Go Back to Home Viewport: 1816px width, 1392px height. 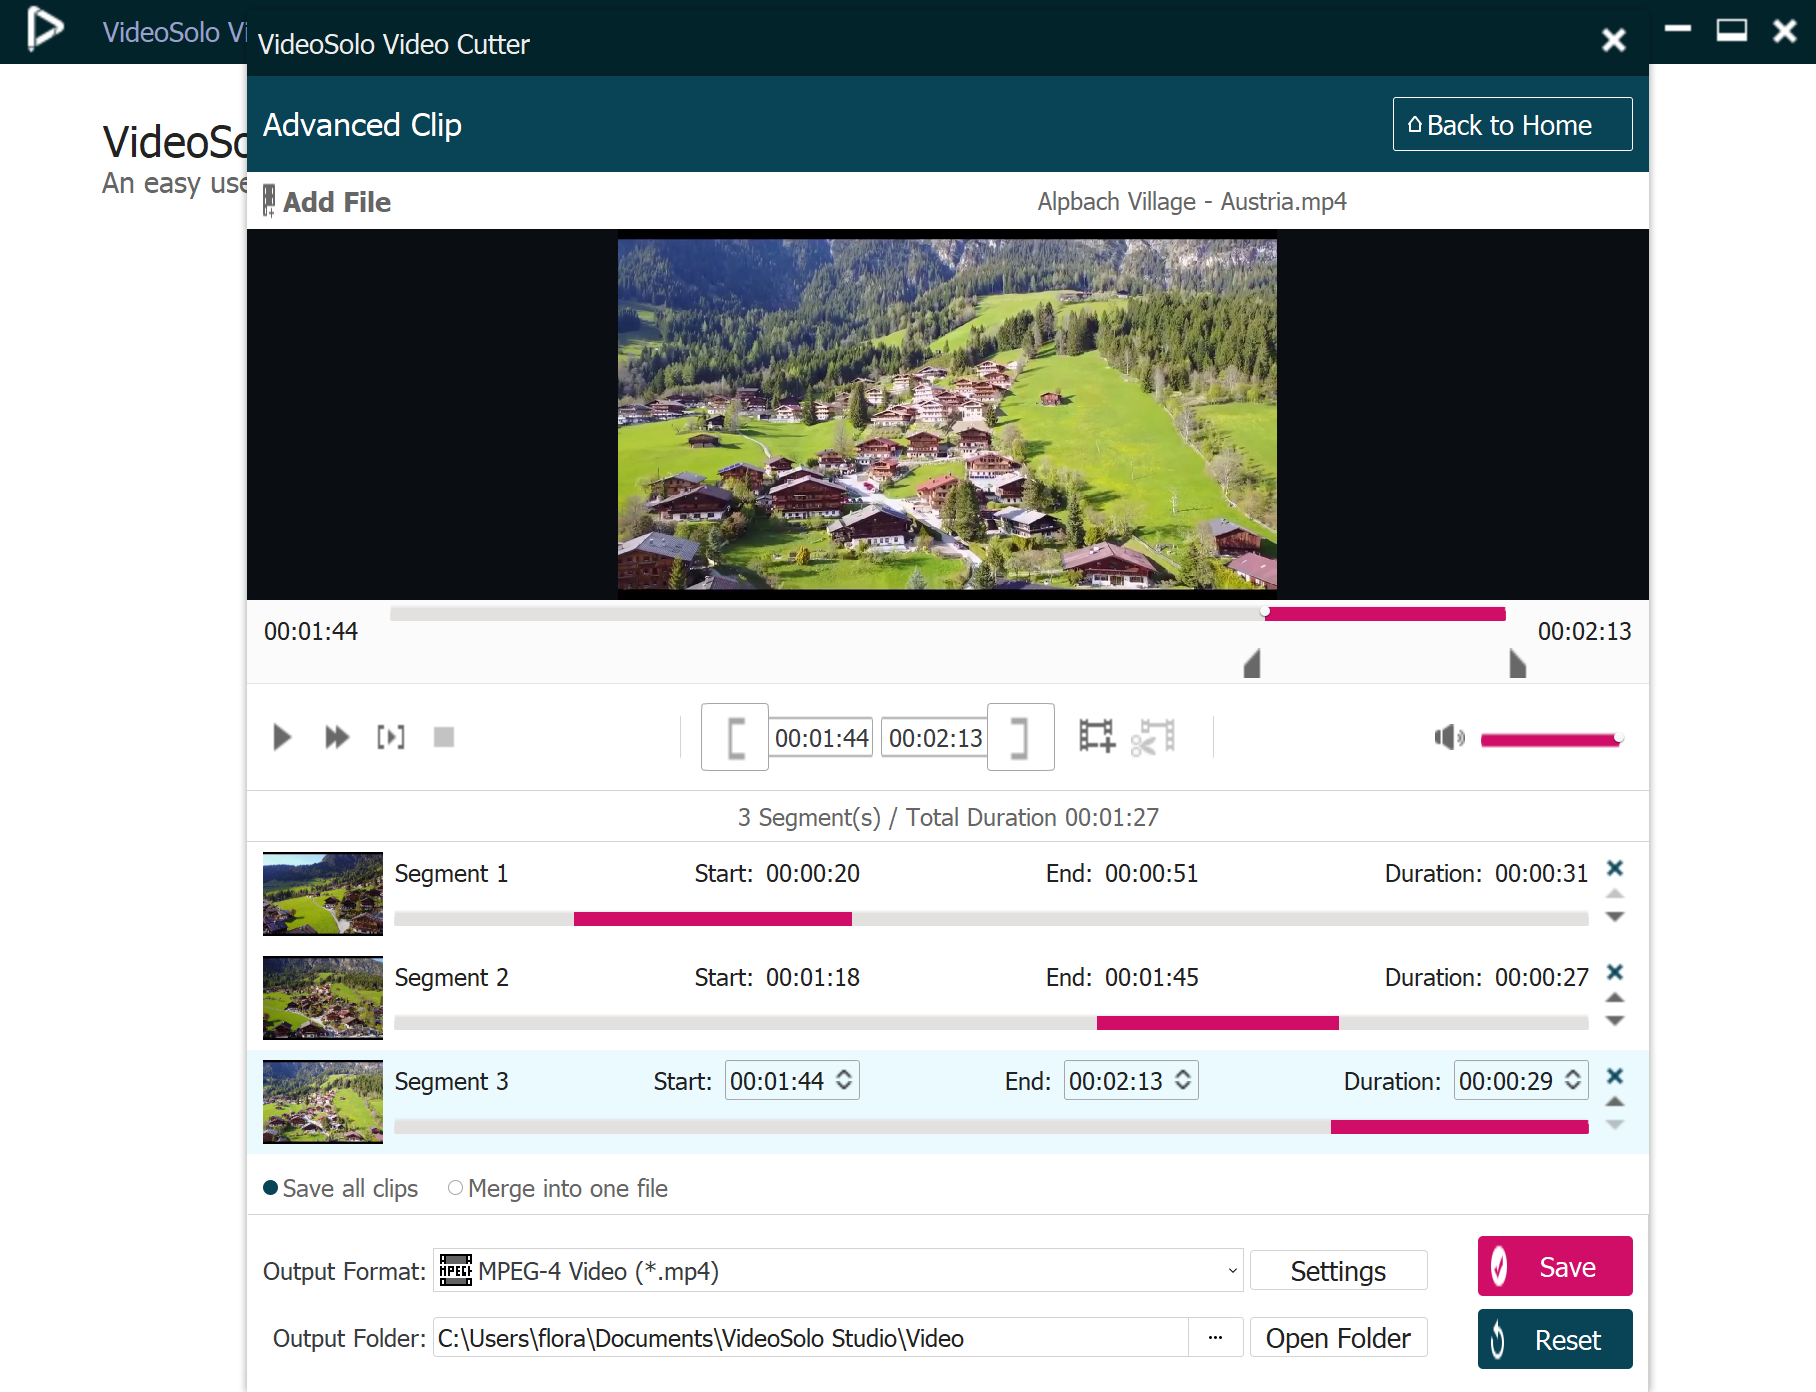click(1511, 125)
